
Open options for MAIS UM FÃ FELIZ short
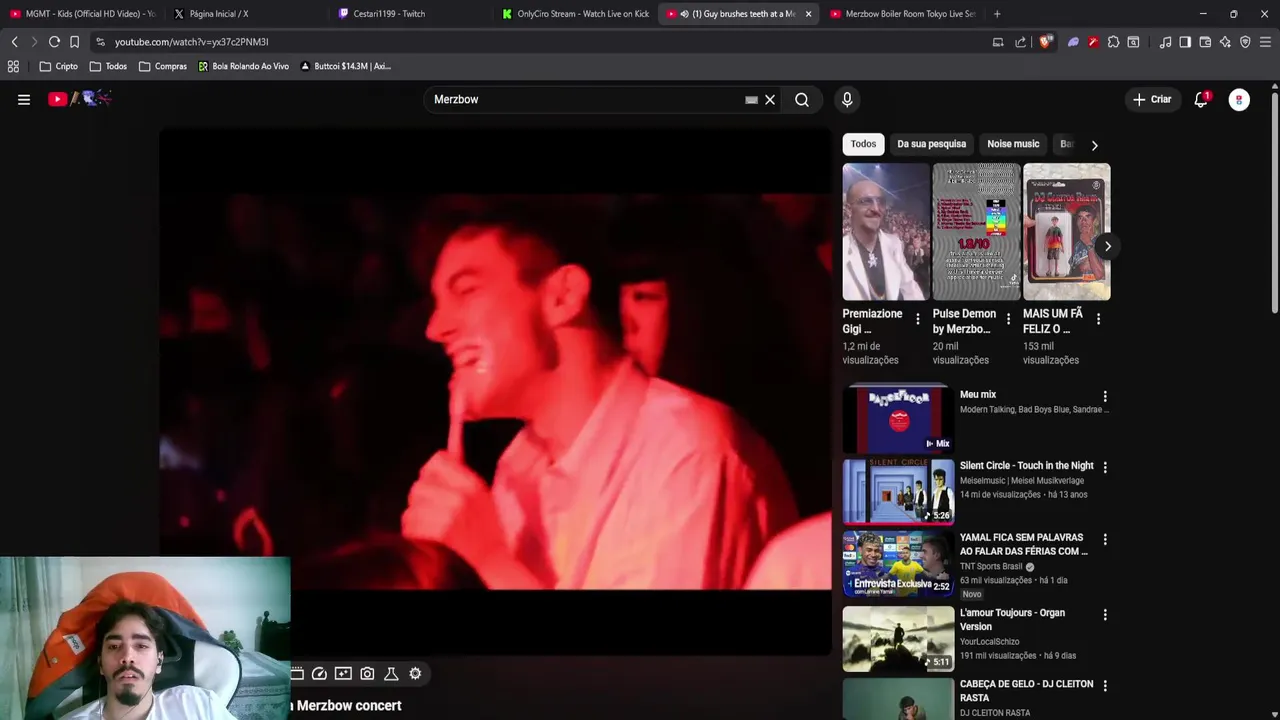click(x=1098, y=319)
